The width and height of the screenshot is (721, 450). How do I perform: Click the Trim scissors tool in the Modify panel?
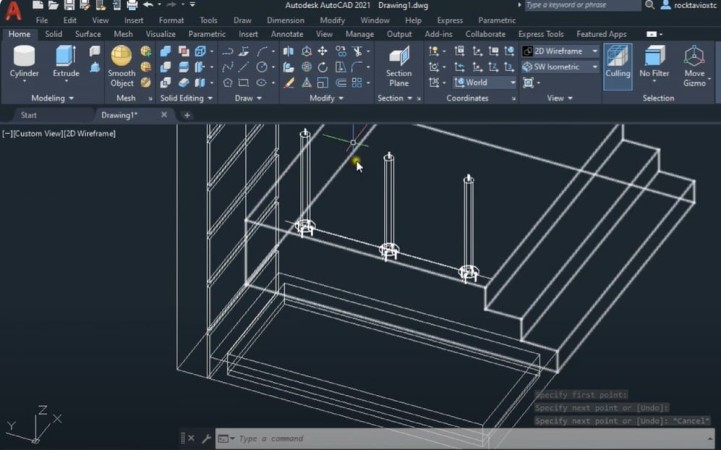tap(357, 51)
